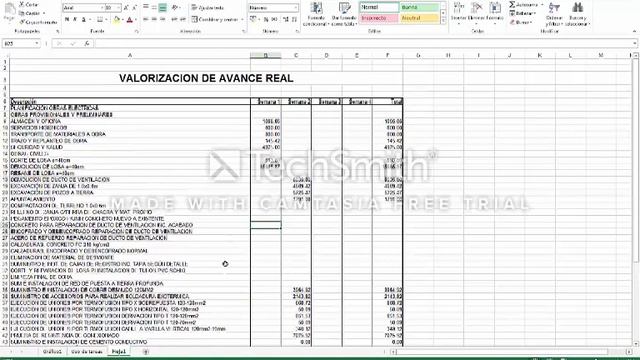Apply percent style
The width and height of the screenshot is (640, 360).
coord(266,19)
